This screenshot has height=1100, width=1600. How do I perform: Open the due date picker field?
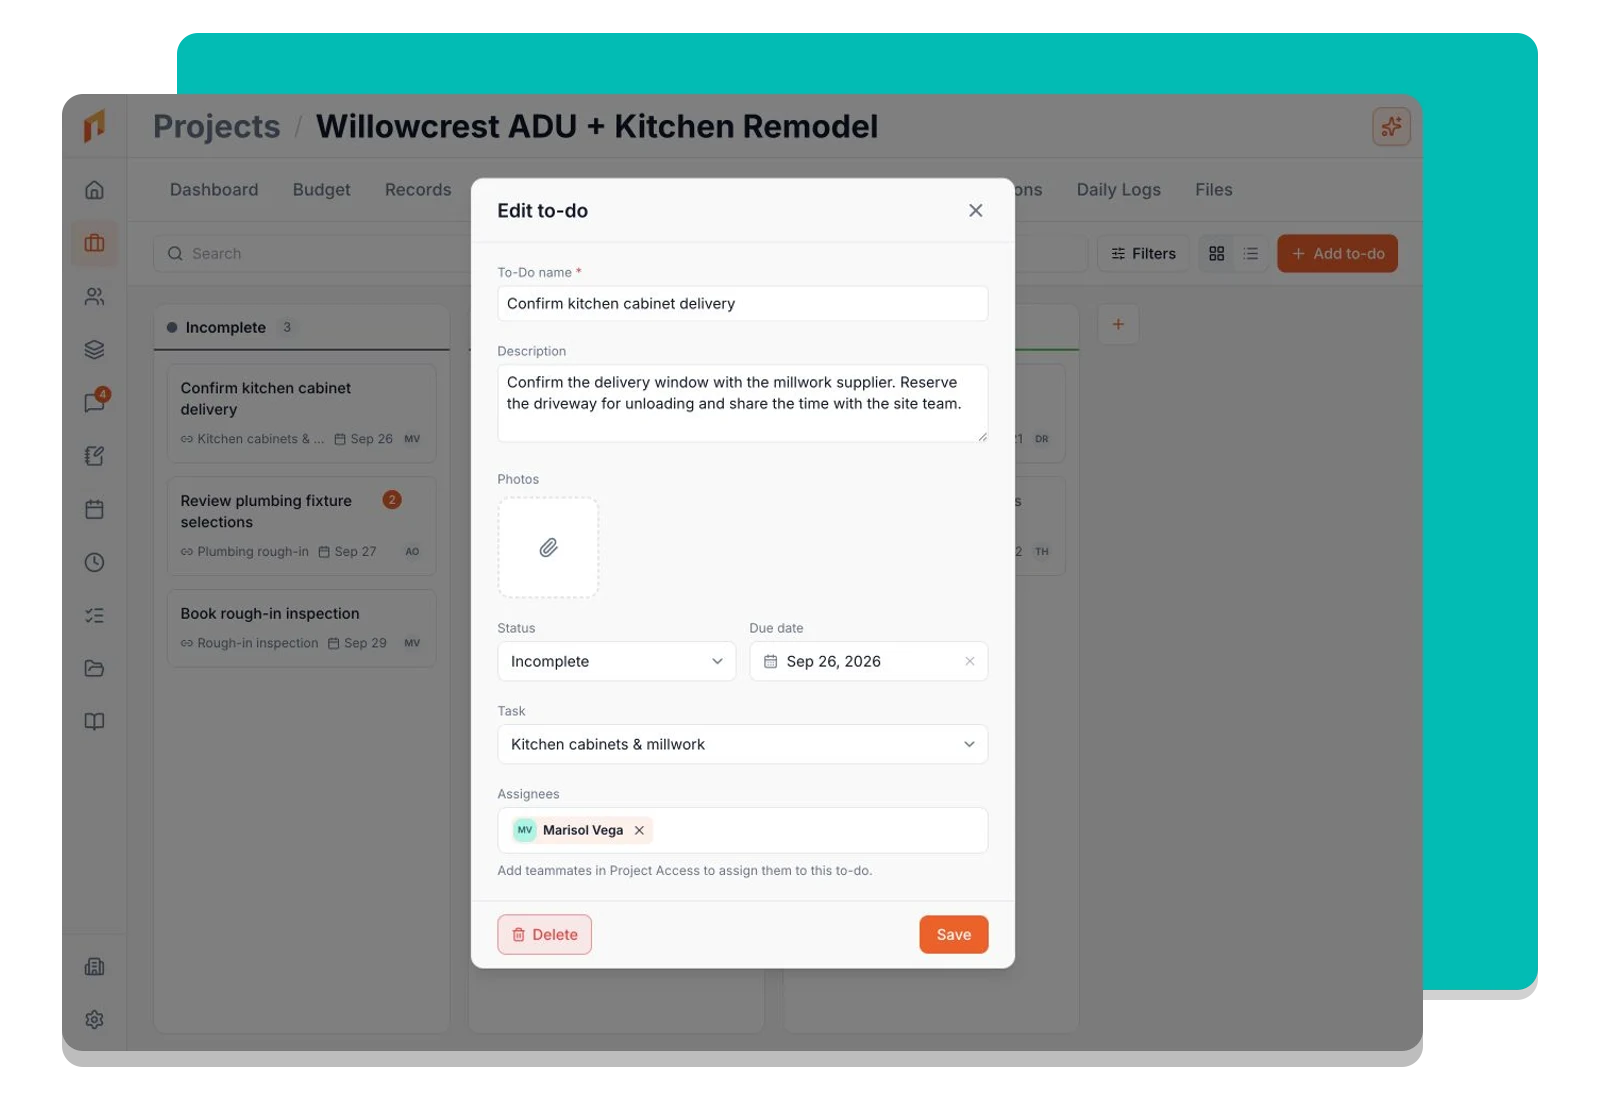(869, 661)
